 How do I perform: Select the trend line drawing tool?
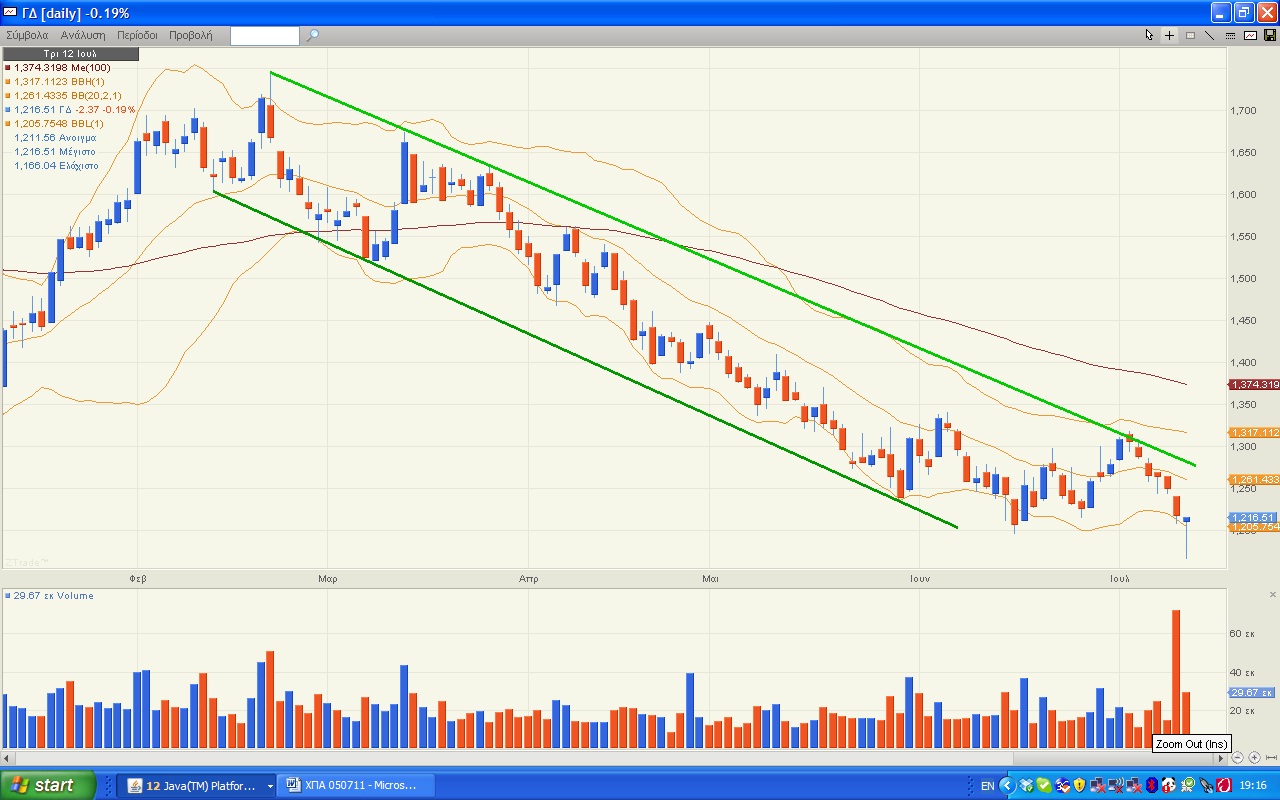click(x=1209, y=35)
